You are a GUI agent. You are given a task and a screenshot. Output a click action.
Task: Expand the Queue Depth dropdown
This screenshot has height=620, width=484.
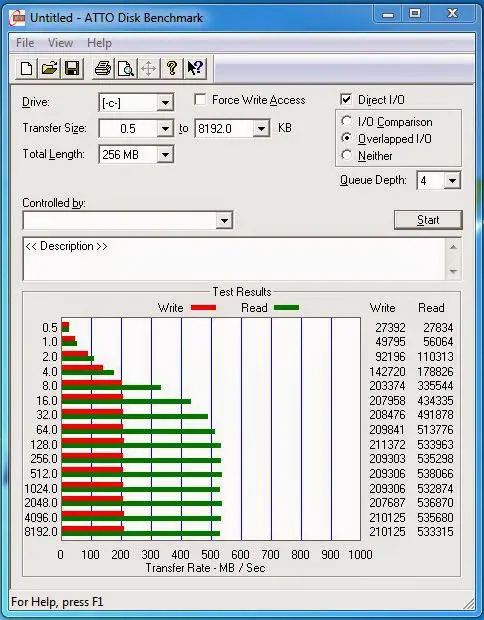(x=452, y=181)
